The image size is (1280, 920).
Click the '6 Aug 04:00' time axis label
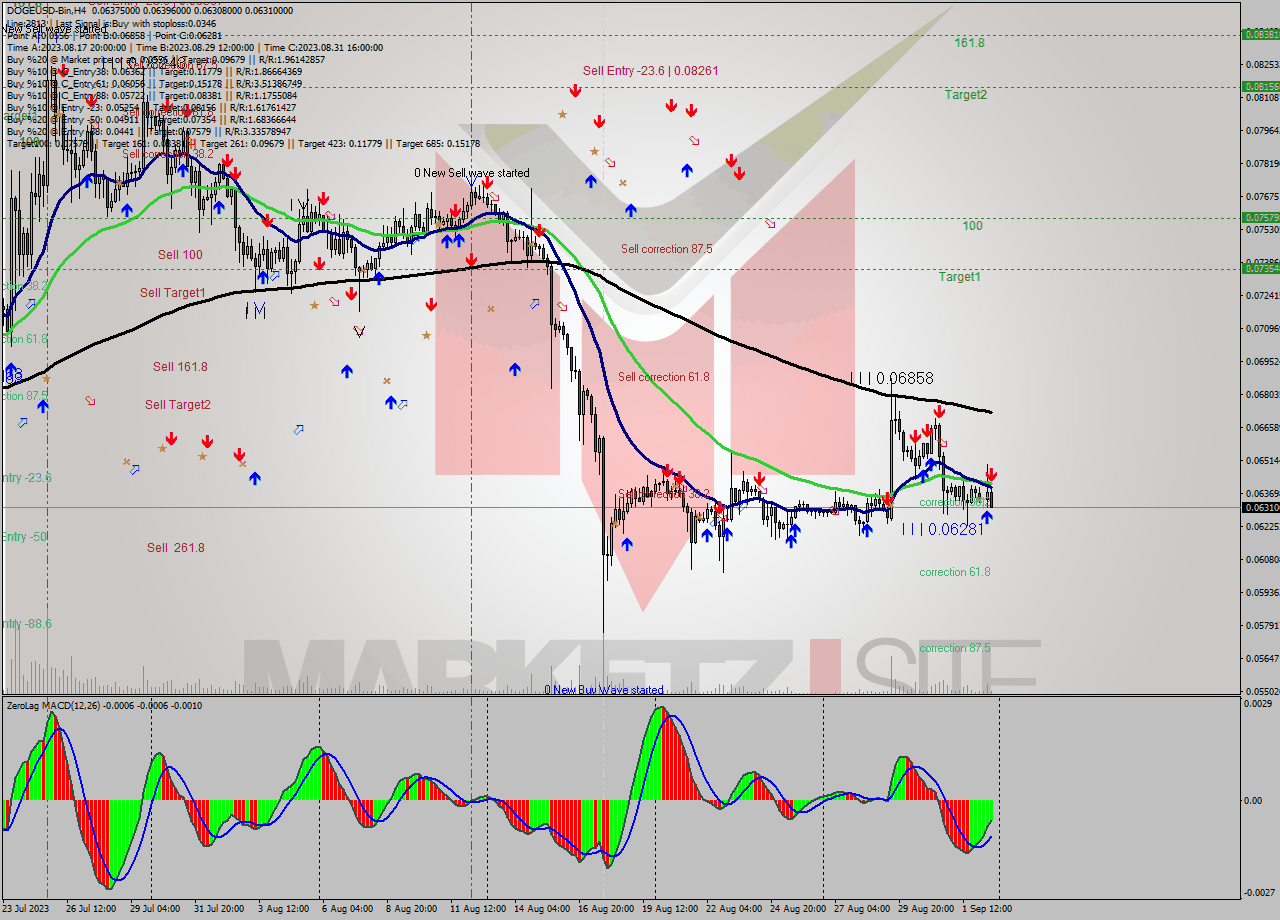pos(346,909)
